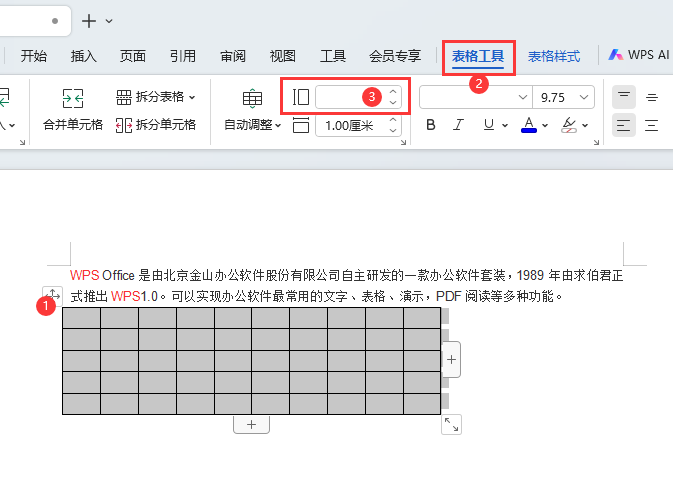Apply blue font color
Screen dimensions: 673x502
tap(529, 125)
